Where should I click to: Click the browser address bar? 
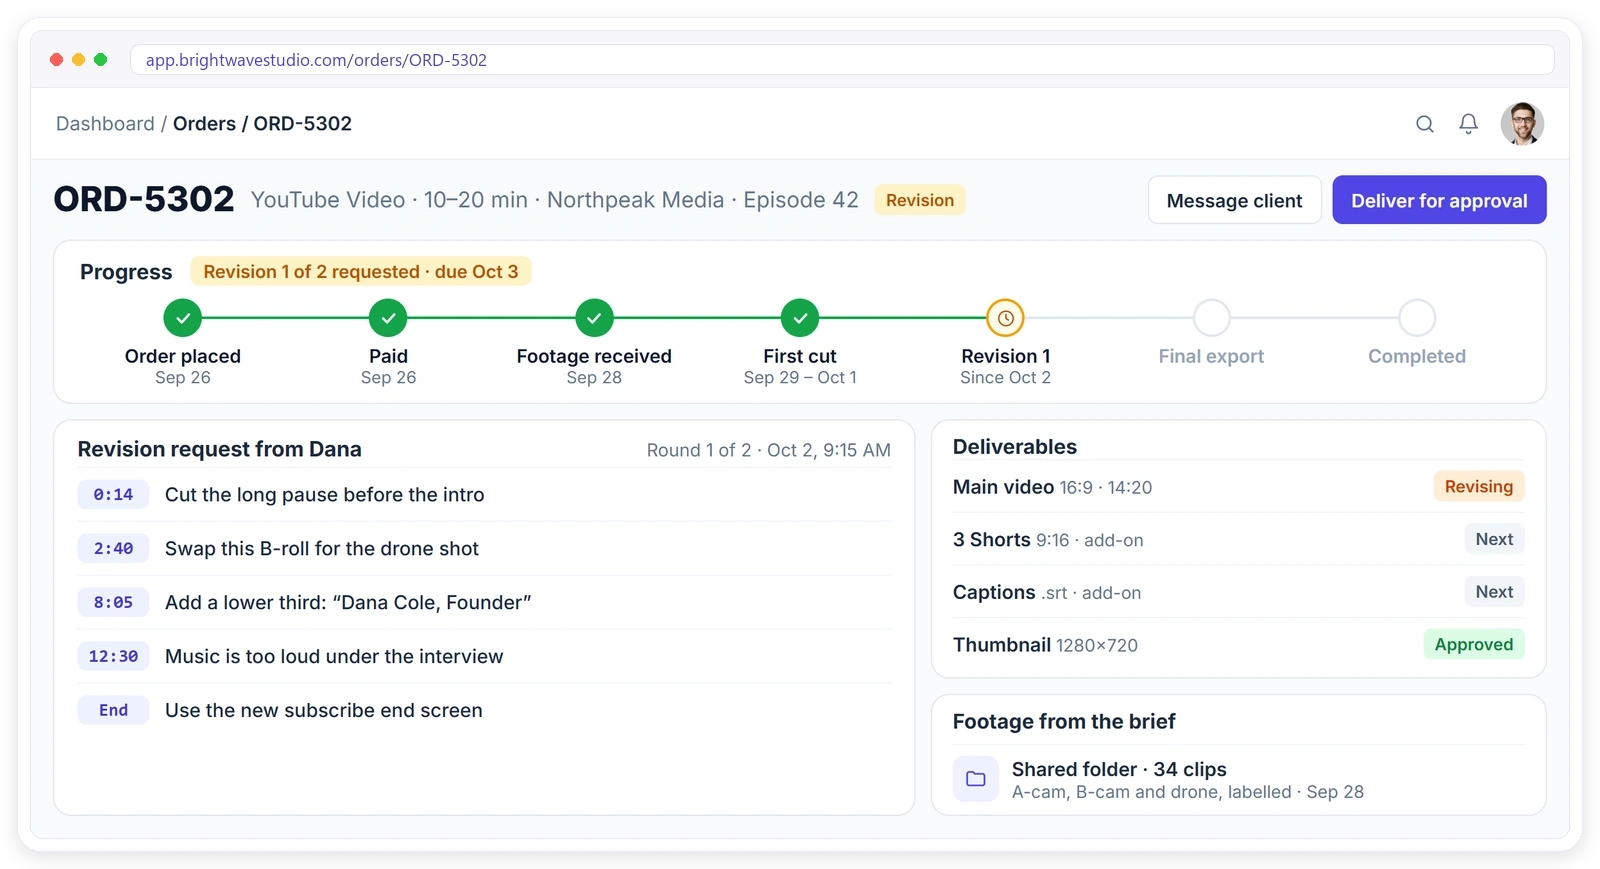pos(842,60)
